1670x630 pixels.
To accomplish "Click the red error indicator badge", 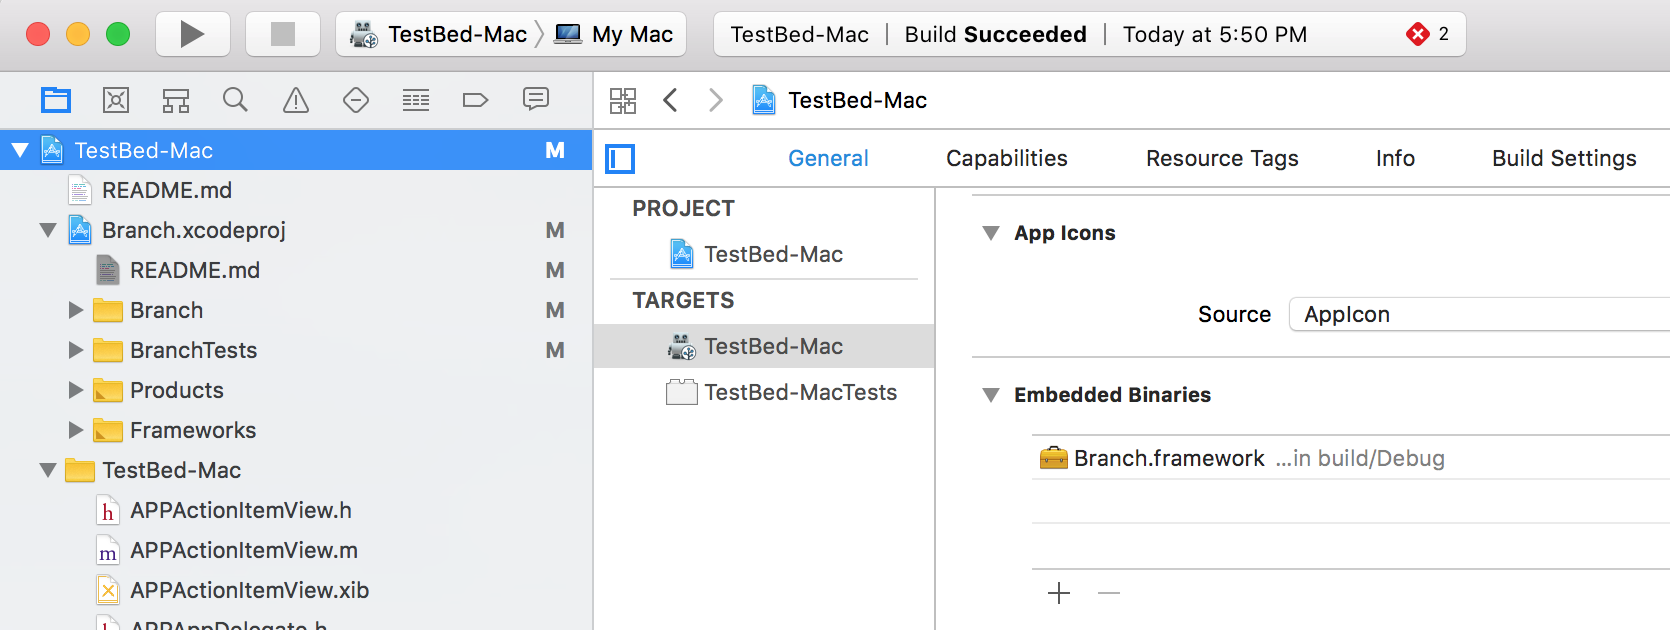I will [x=1418, y=34].
